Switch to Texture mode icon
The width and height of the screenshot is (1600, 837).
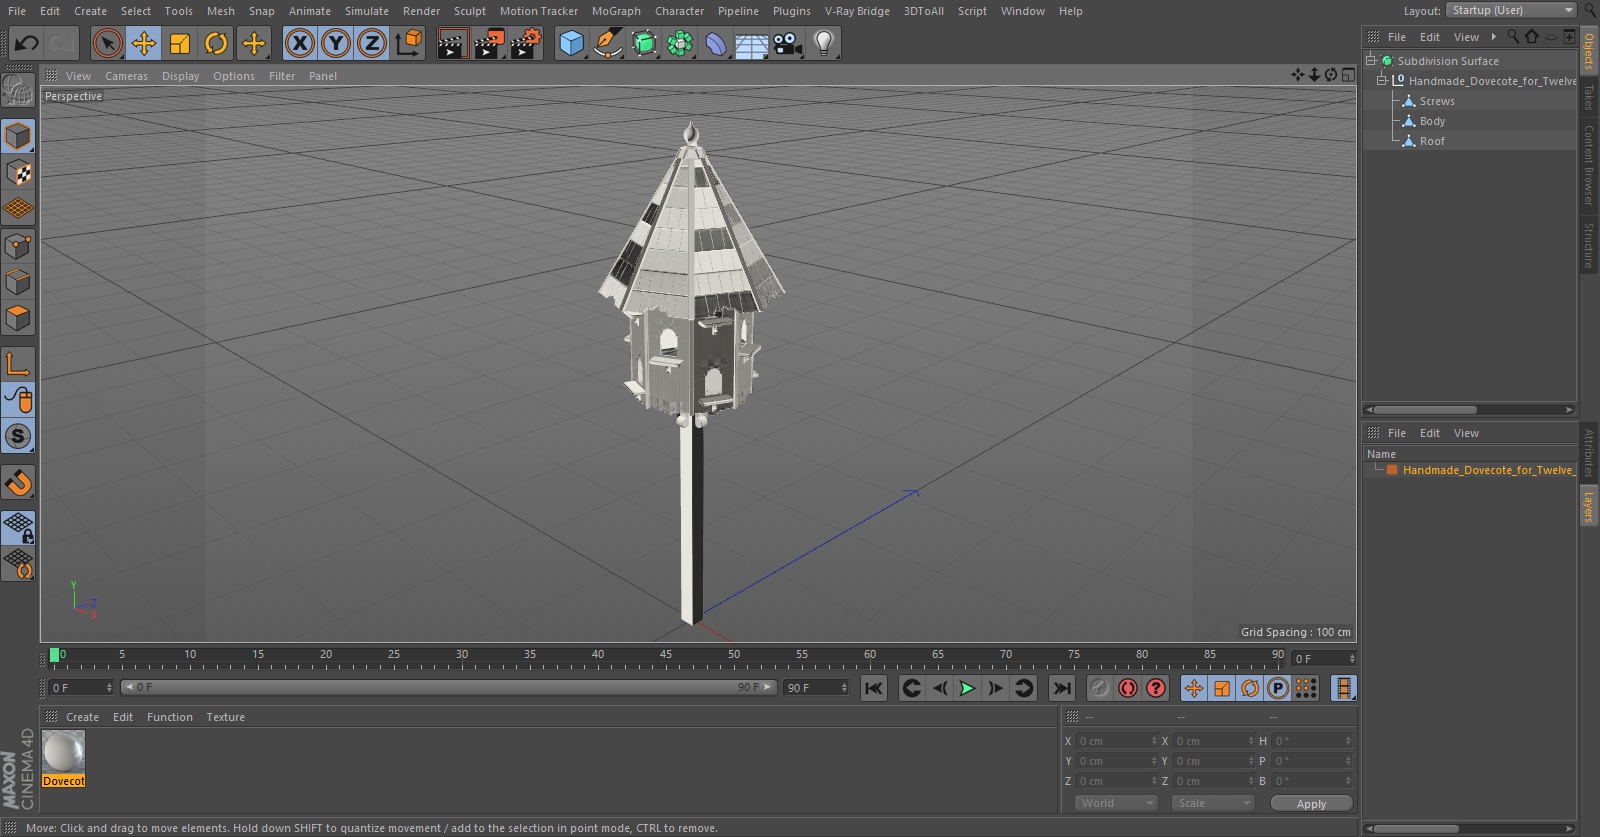[18, 173]
